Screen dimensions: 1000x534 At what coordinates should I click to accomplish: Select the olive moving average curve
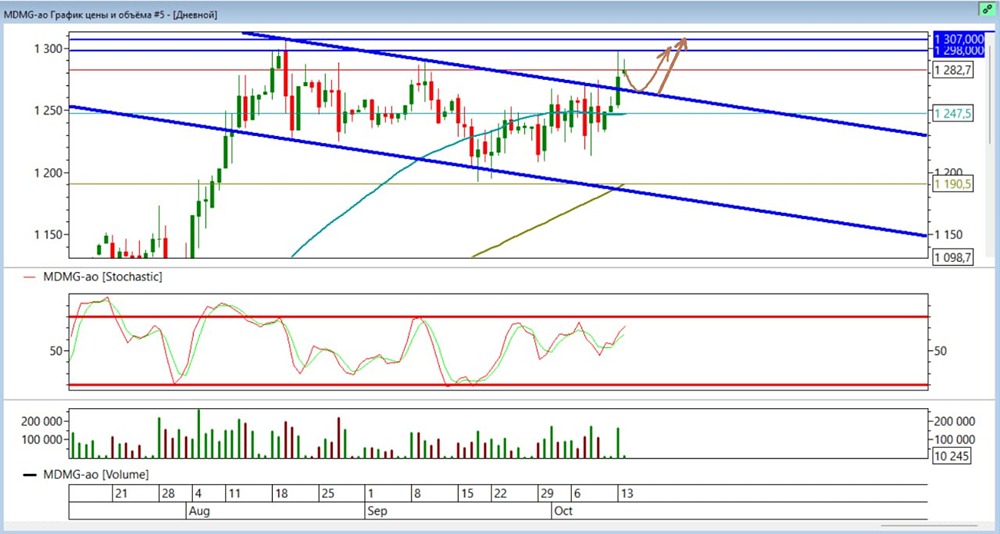click(x=548, y=221)
